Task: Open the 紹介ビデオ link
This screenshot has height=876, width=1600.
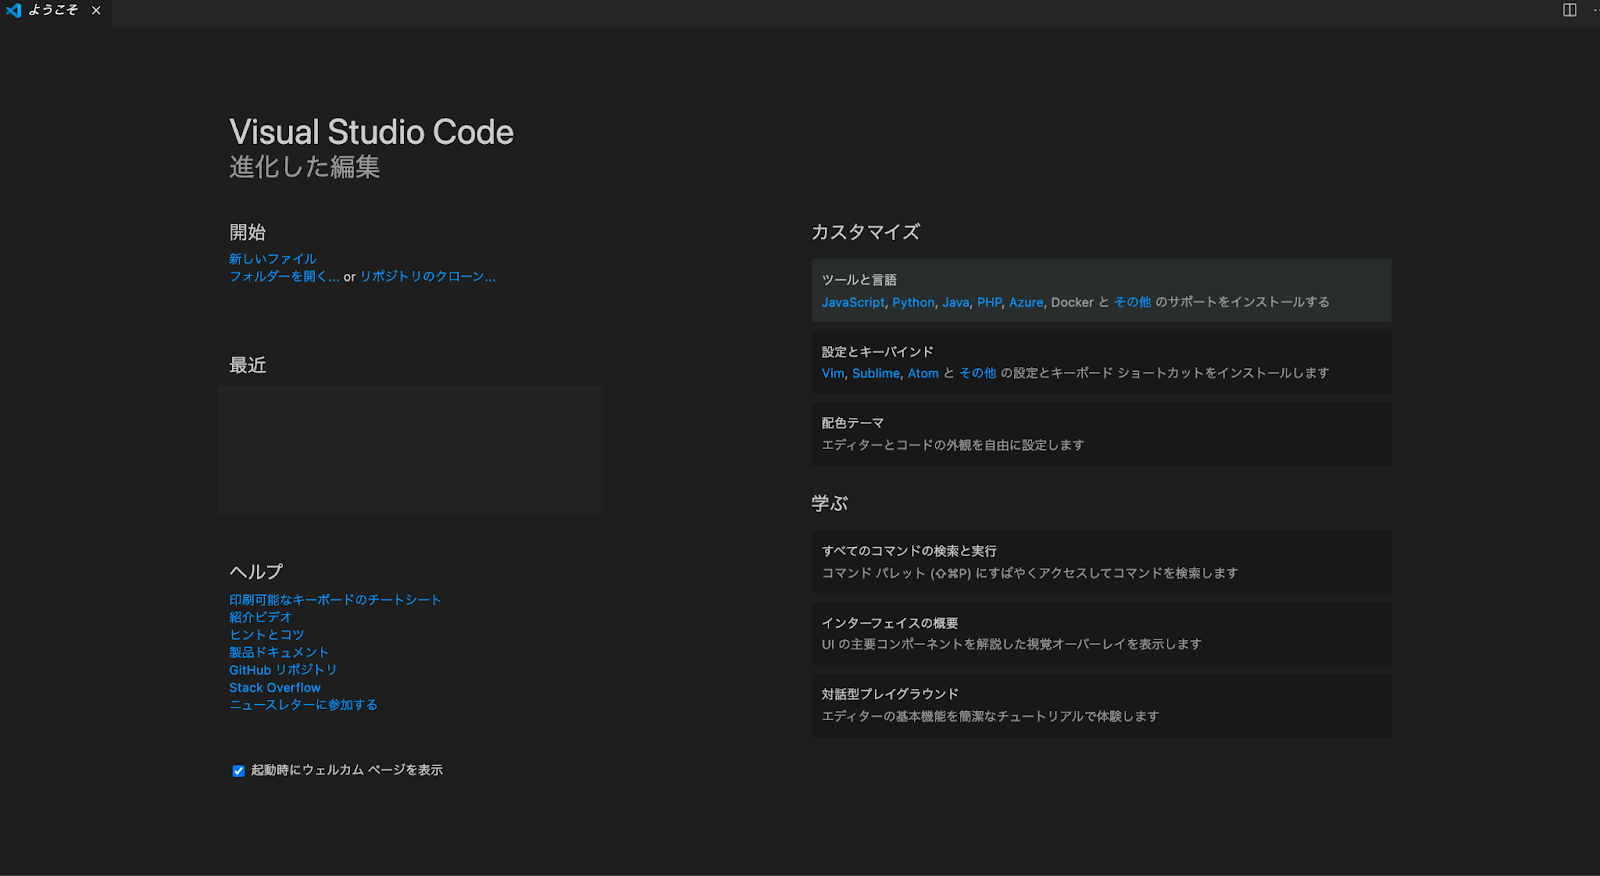Action: (260, 617)
